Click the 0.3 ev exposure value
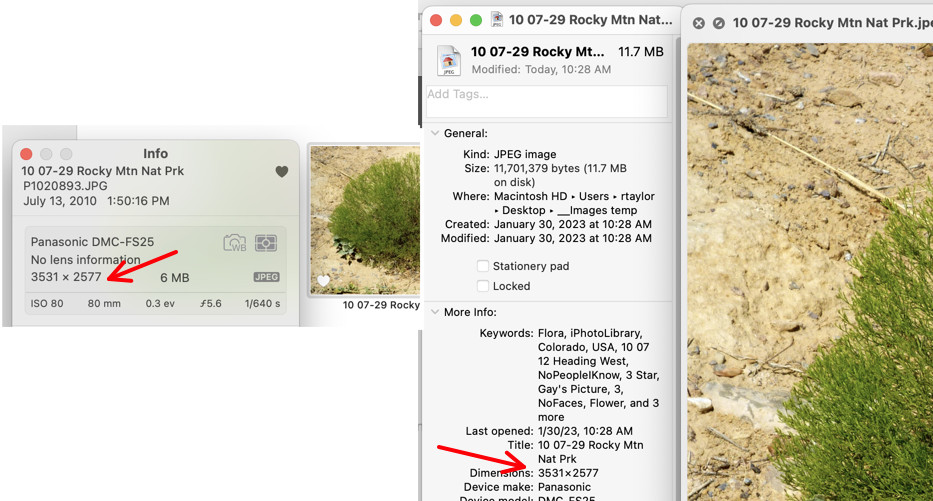 coord(160,303)
